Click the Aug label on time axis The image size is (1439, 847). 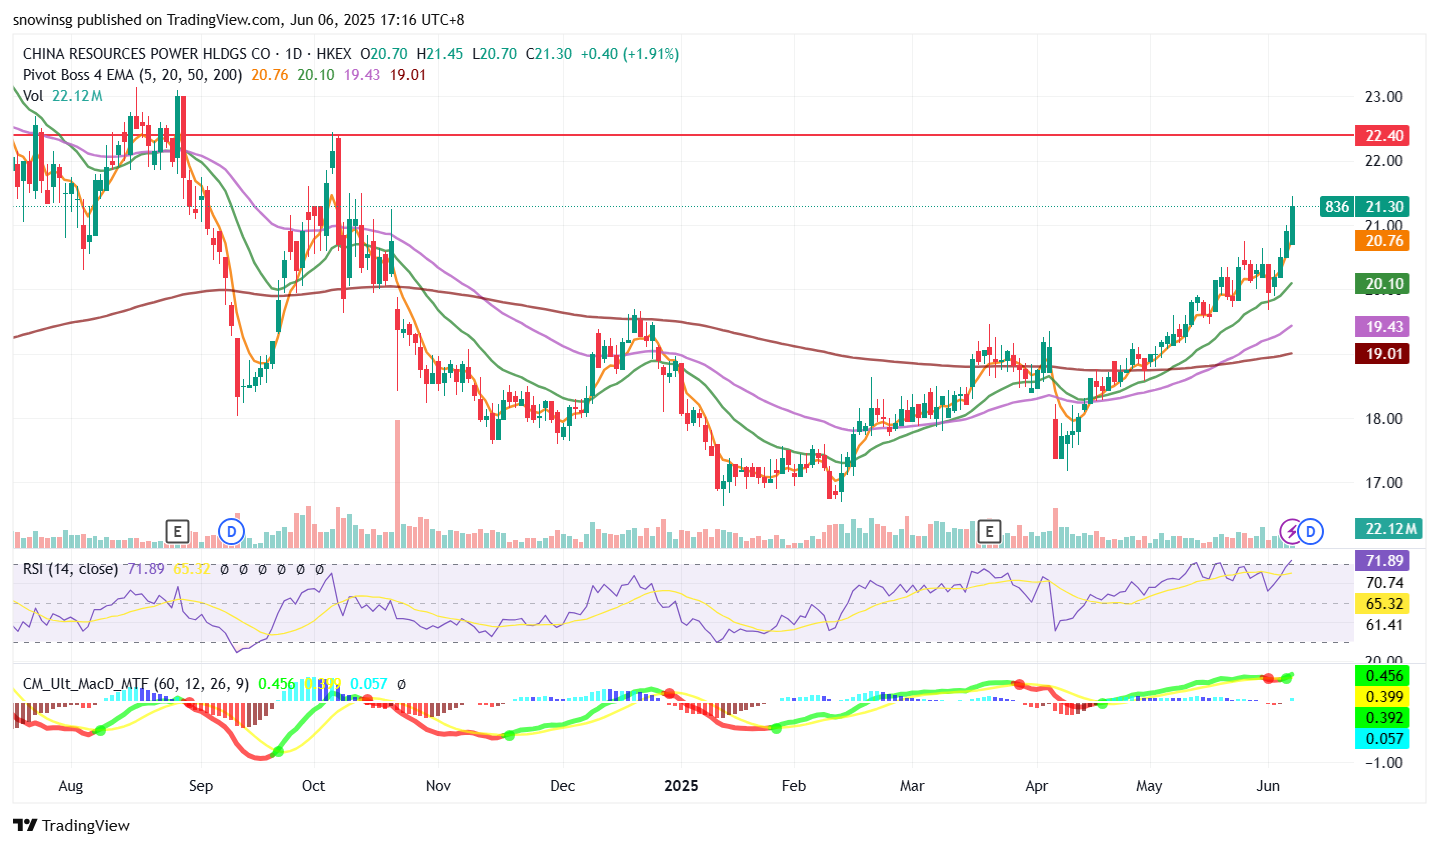point(71,786)
